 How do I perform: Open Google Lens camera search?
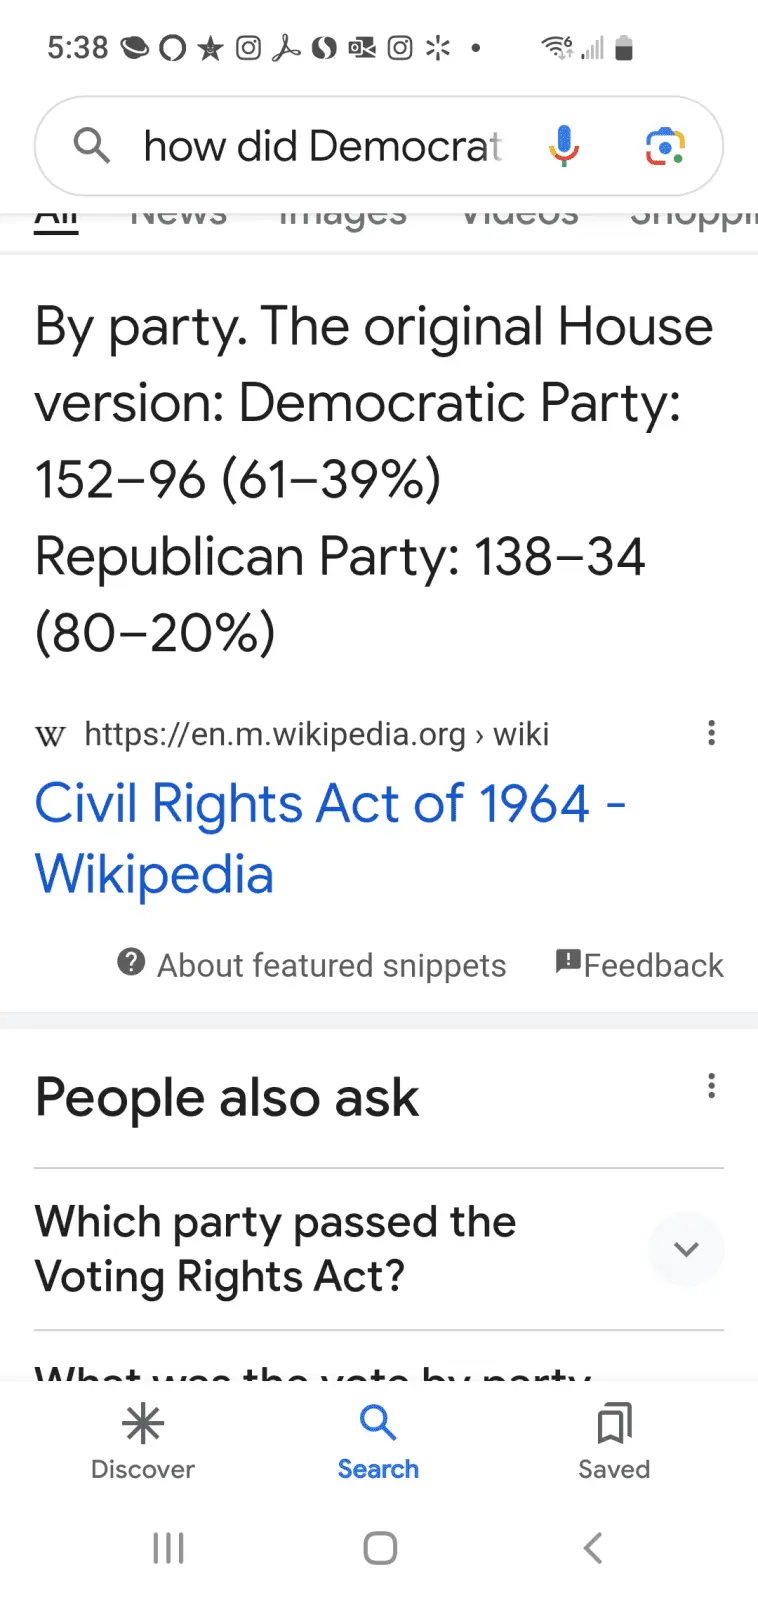tap(664, 146)
